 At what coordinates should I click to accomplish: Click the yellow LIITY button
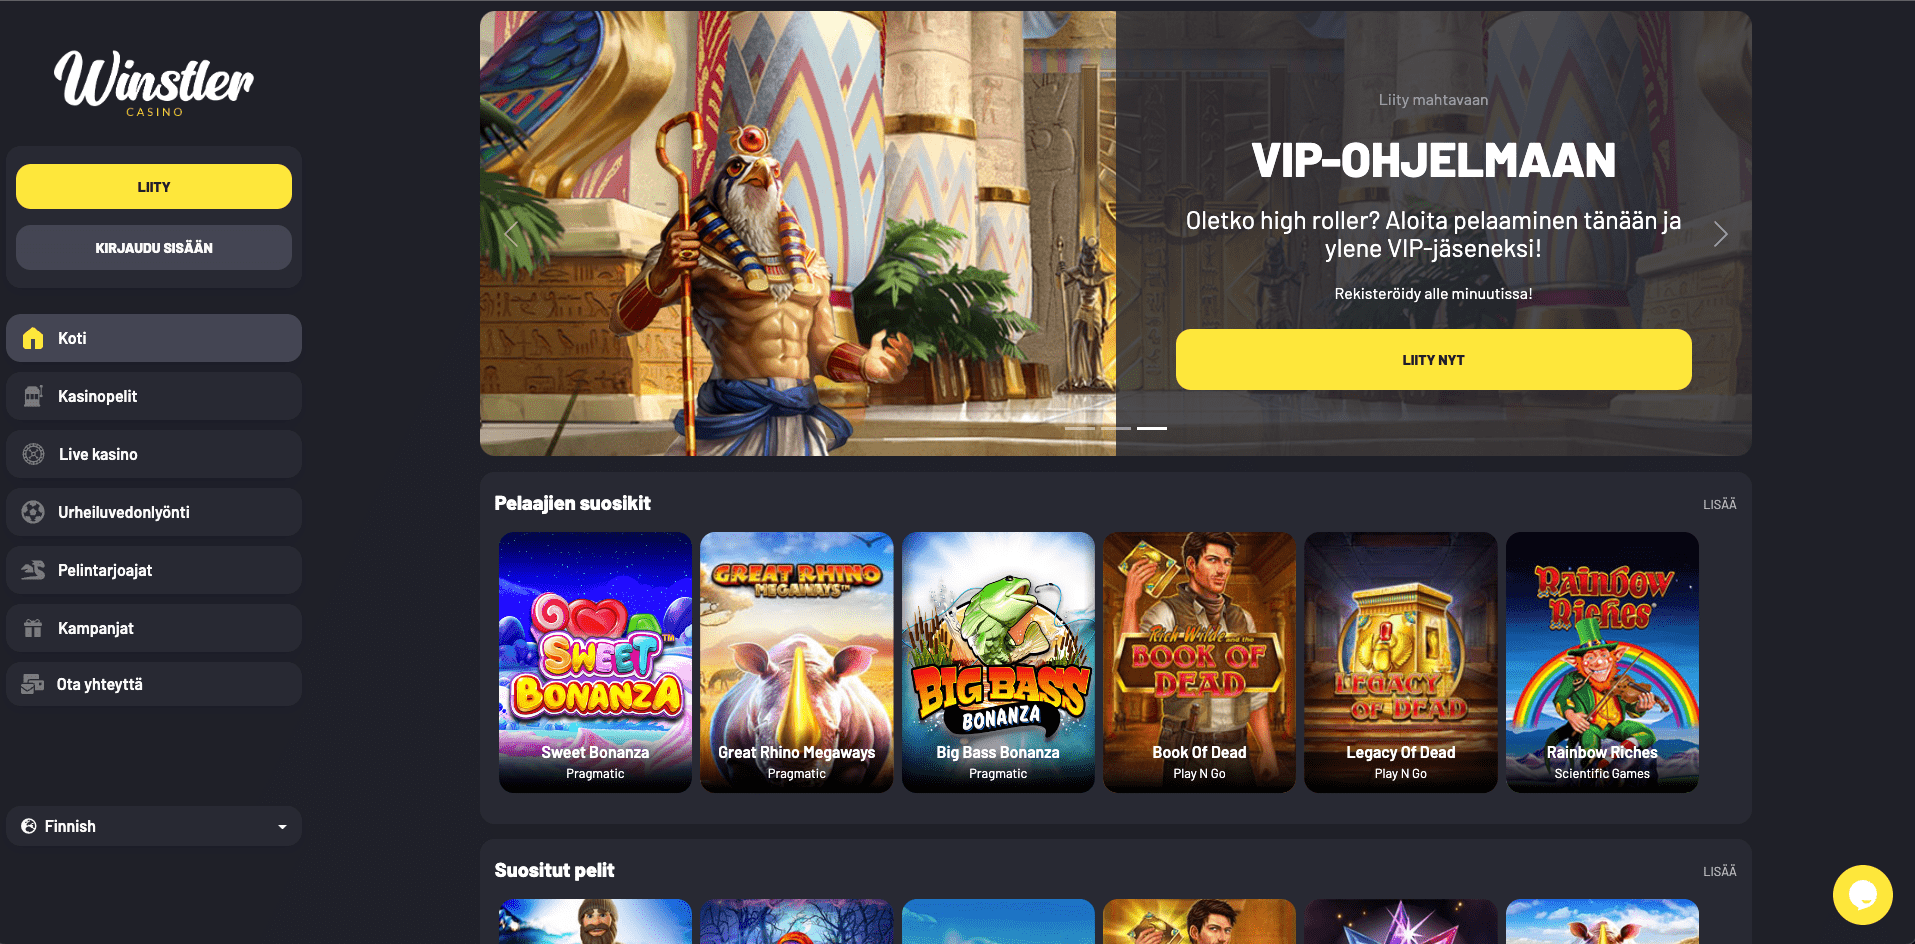(154, 187)
